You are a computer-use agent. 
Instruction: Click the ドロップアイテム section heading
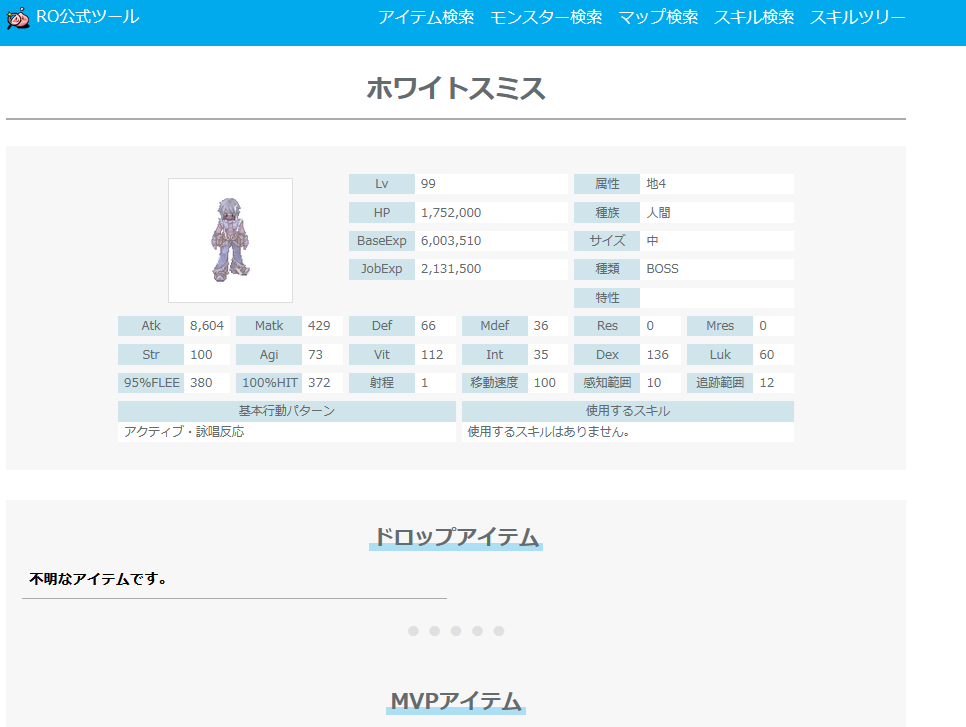point(456,537)
